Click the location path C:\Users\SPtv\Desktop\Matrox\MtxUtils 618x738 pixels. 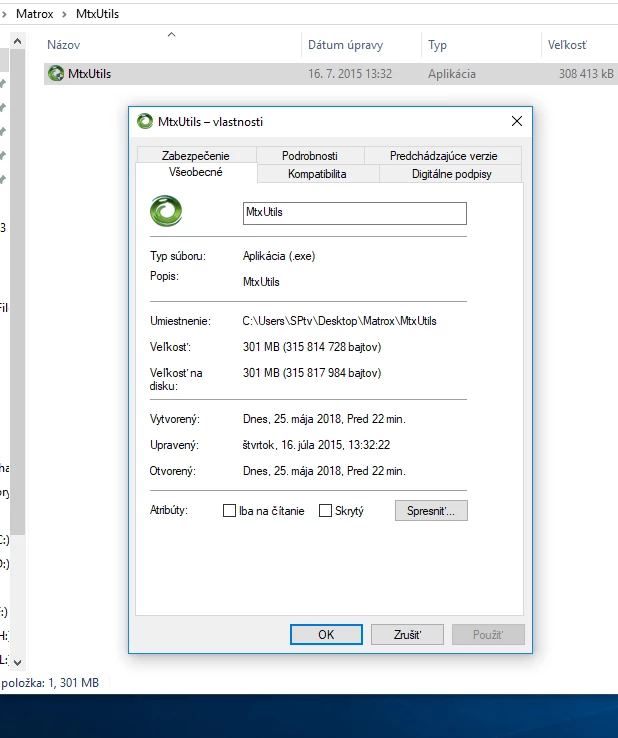[x=339, y=321]
